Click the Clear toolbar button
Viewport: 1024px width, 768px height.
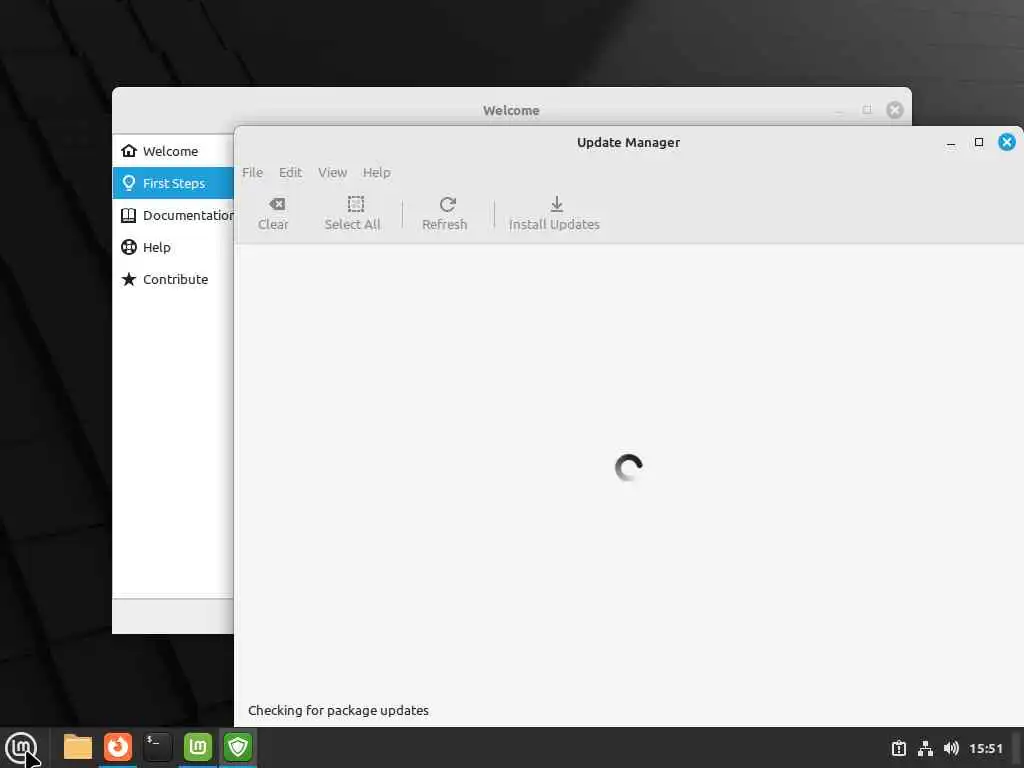click(x=273, y=214)
